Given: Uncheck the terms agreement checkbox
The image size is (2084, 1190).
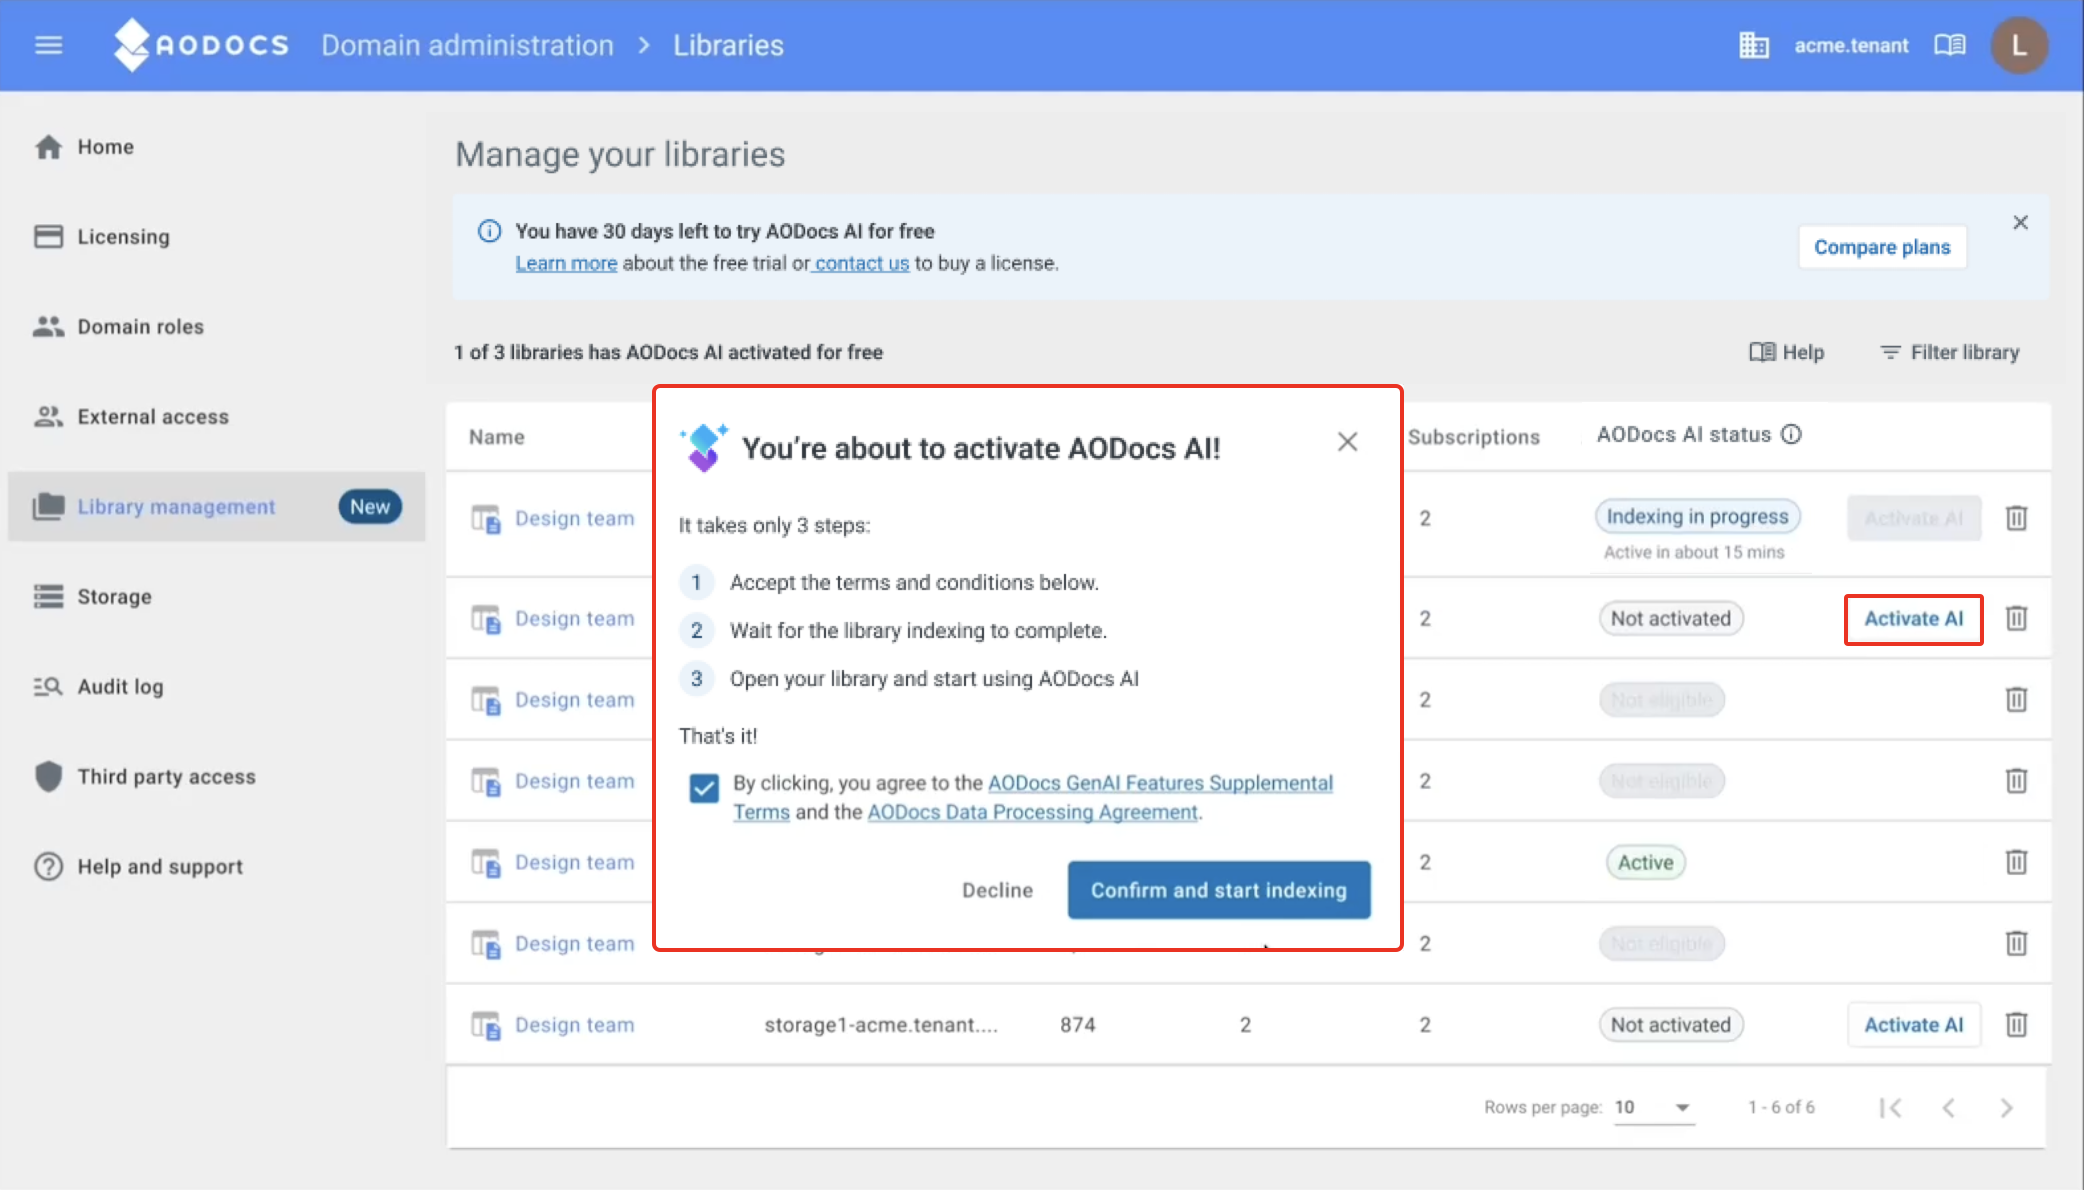Looking at the screenshot, I should click(704, 788).
